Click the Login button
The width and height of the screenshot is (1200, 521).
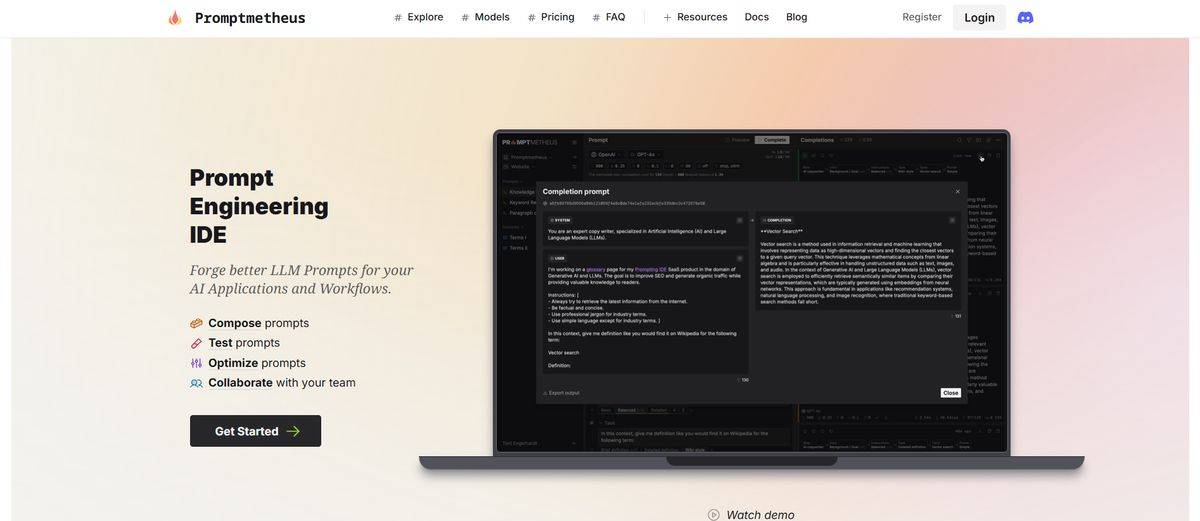pos(979,18)
